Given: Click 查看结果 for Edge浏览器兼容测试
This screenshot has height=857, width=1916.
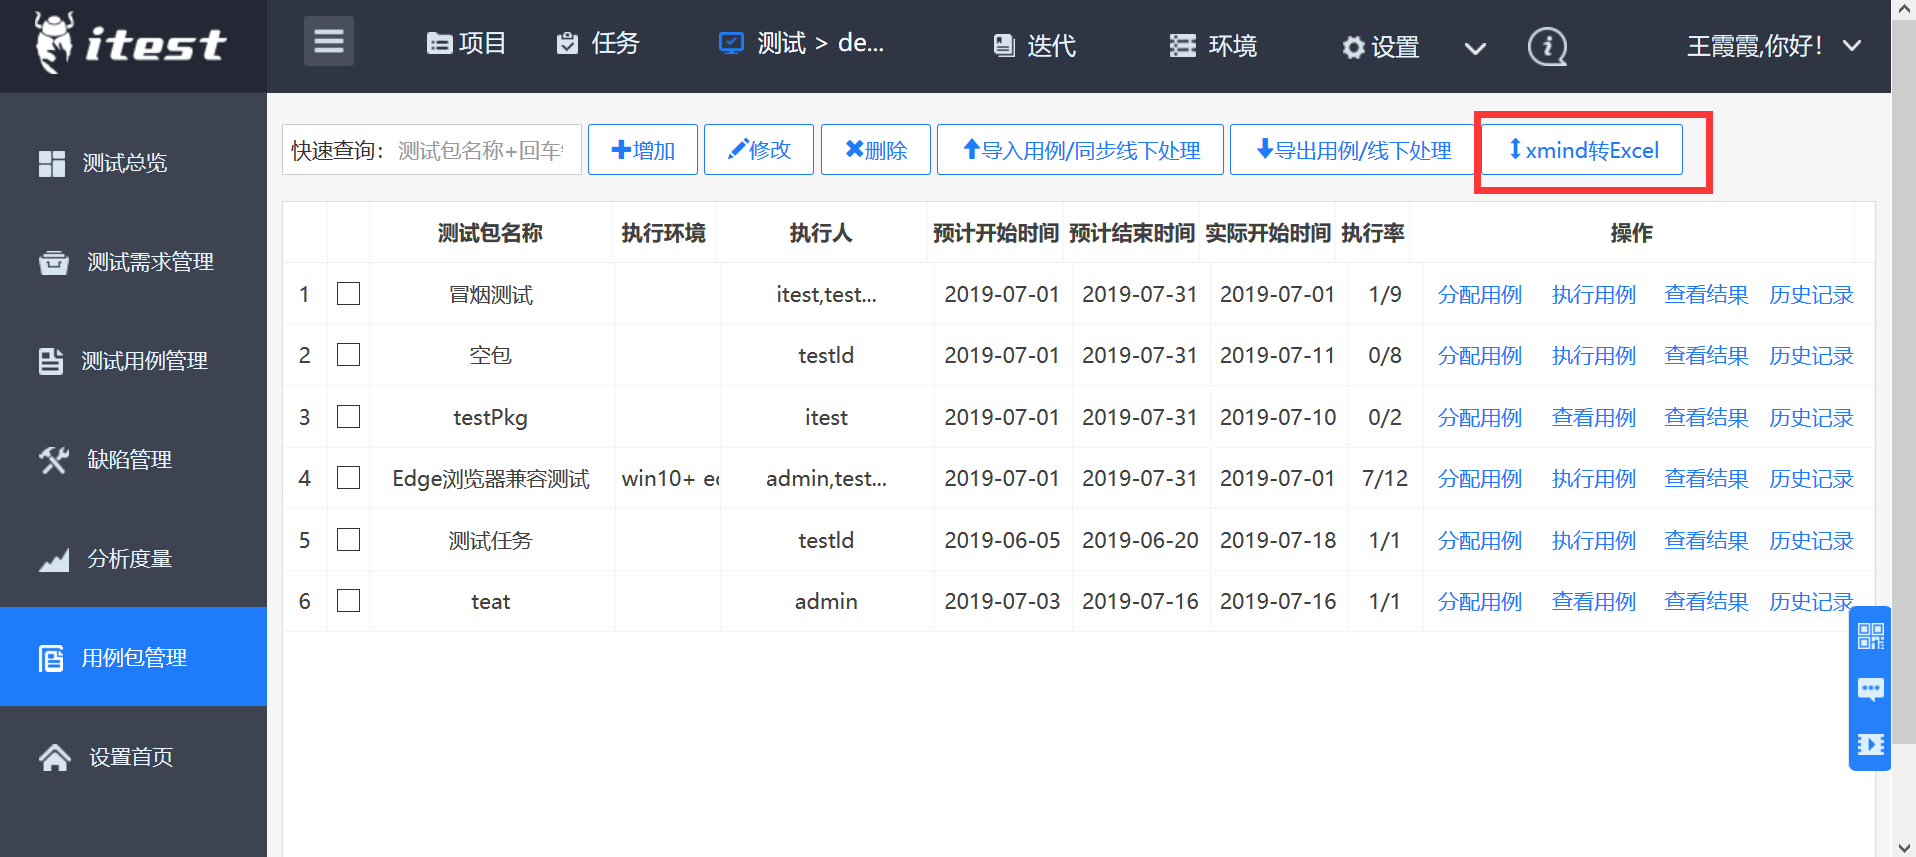Looking at the screenshot, I should click(1706, 479).
